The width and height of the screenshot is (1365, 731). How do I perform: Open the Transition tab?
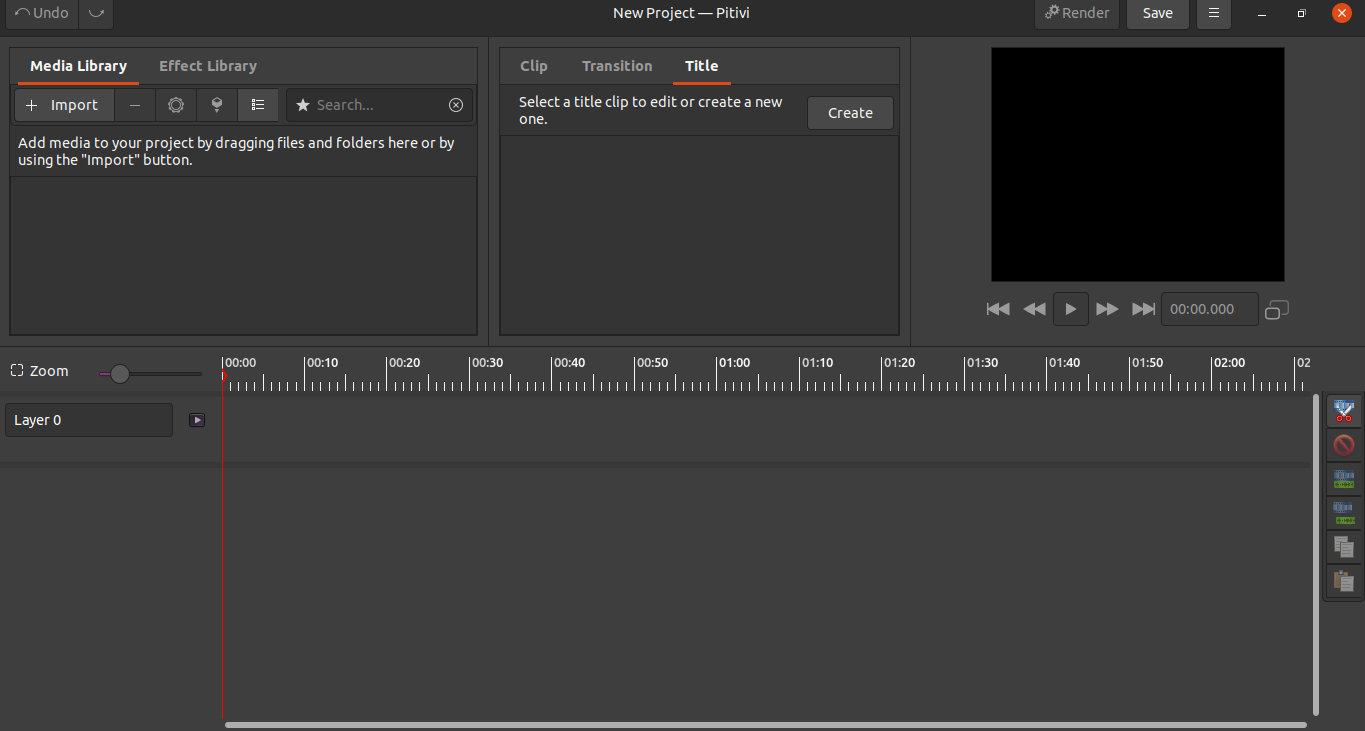click(617, 66)
